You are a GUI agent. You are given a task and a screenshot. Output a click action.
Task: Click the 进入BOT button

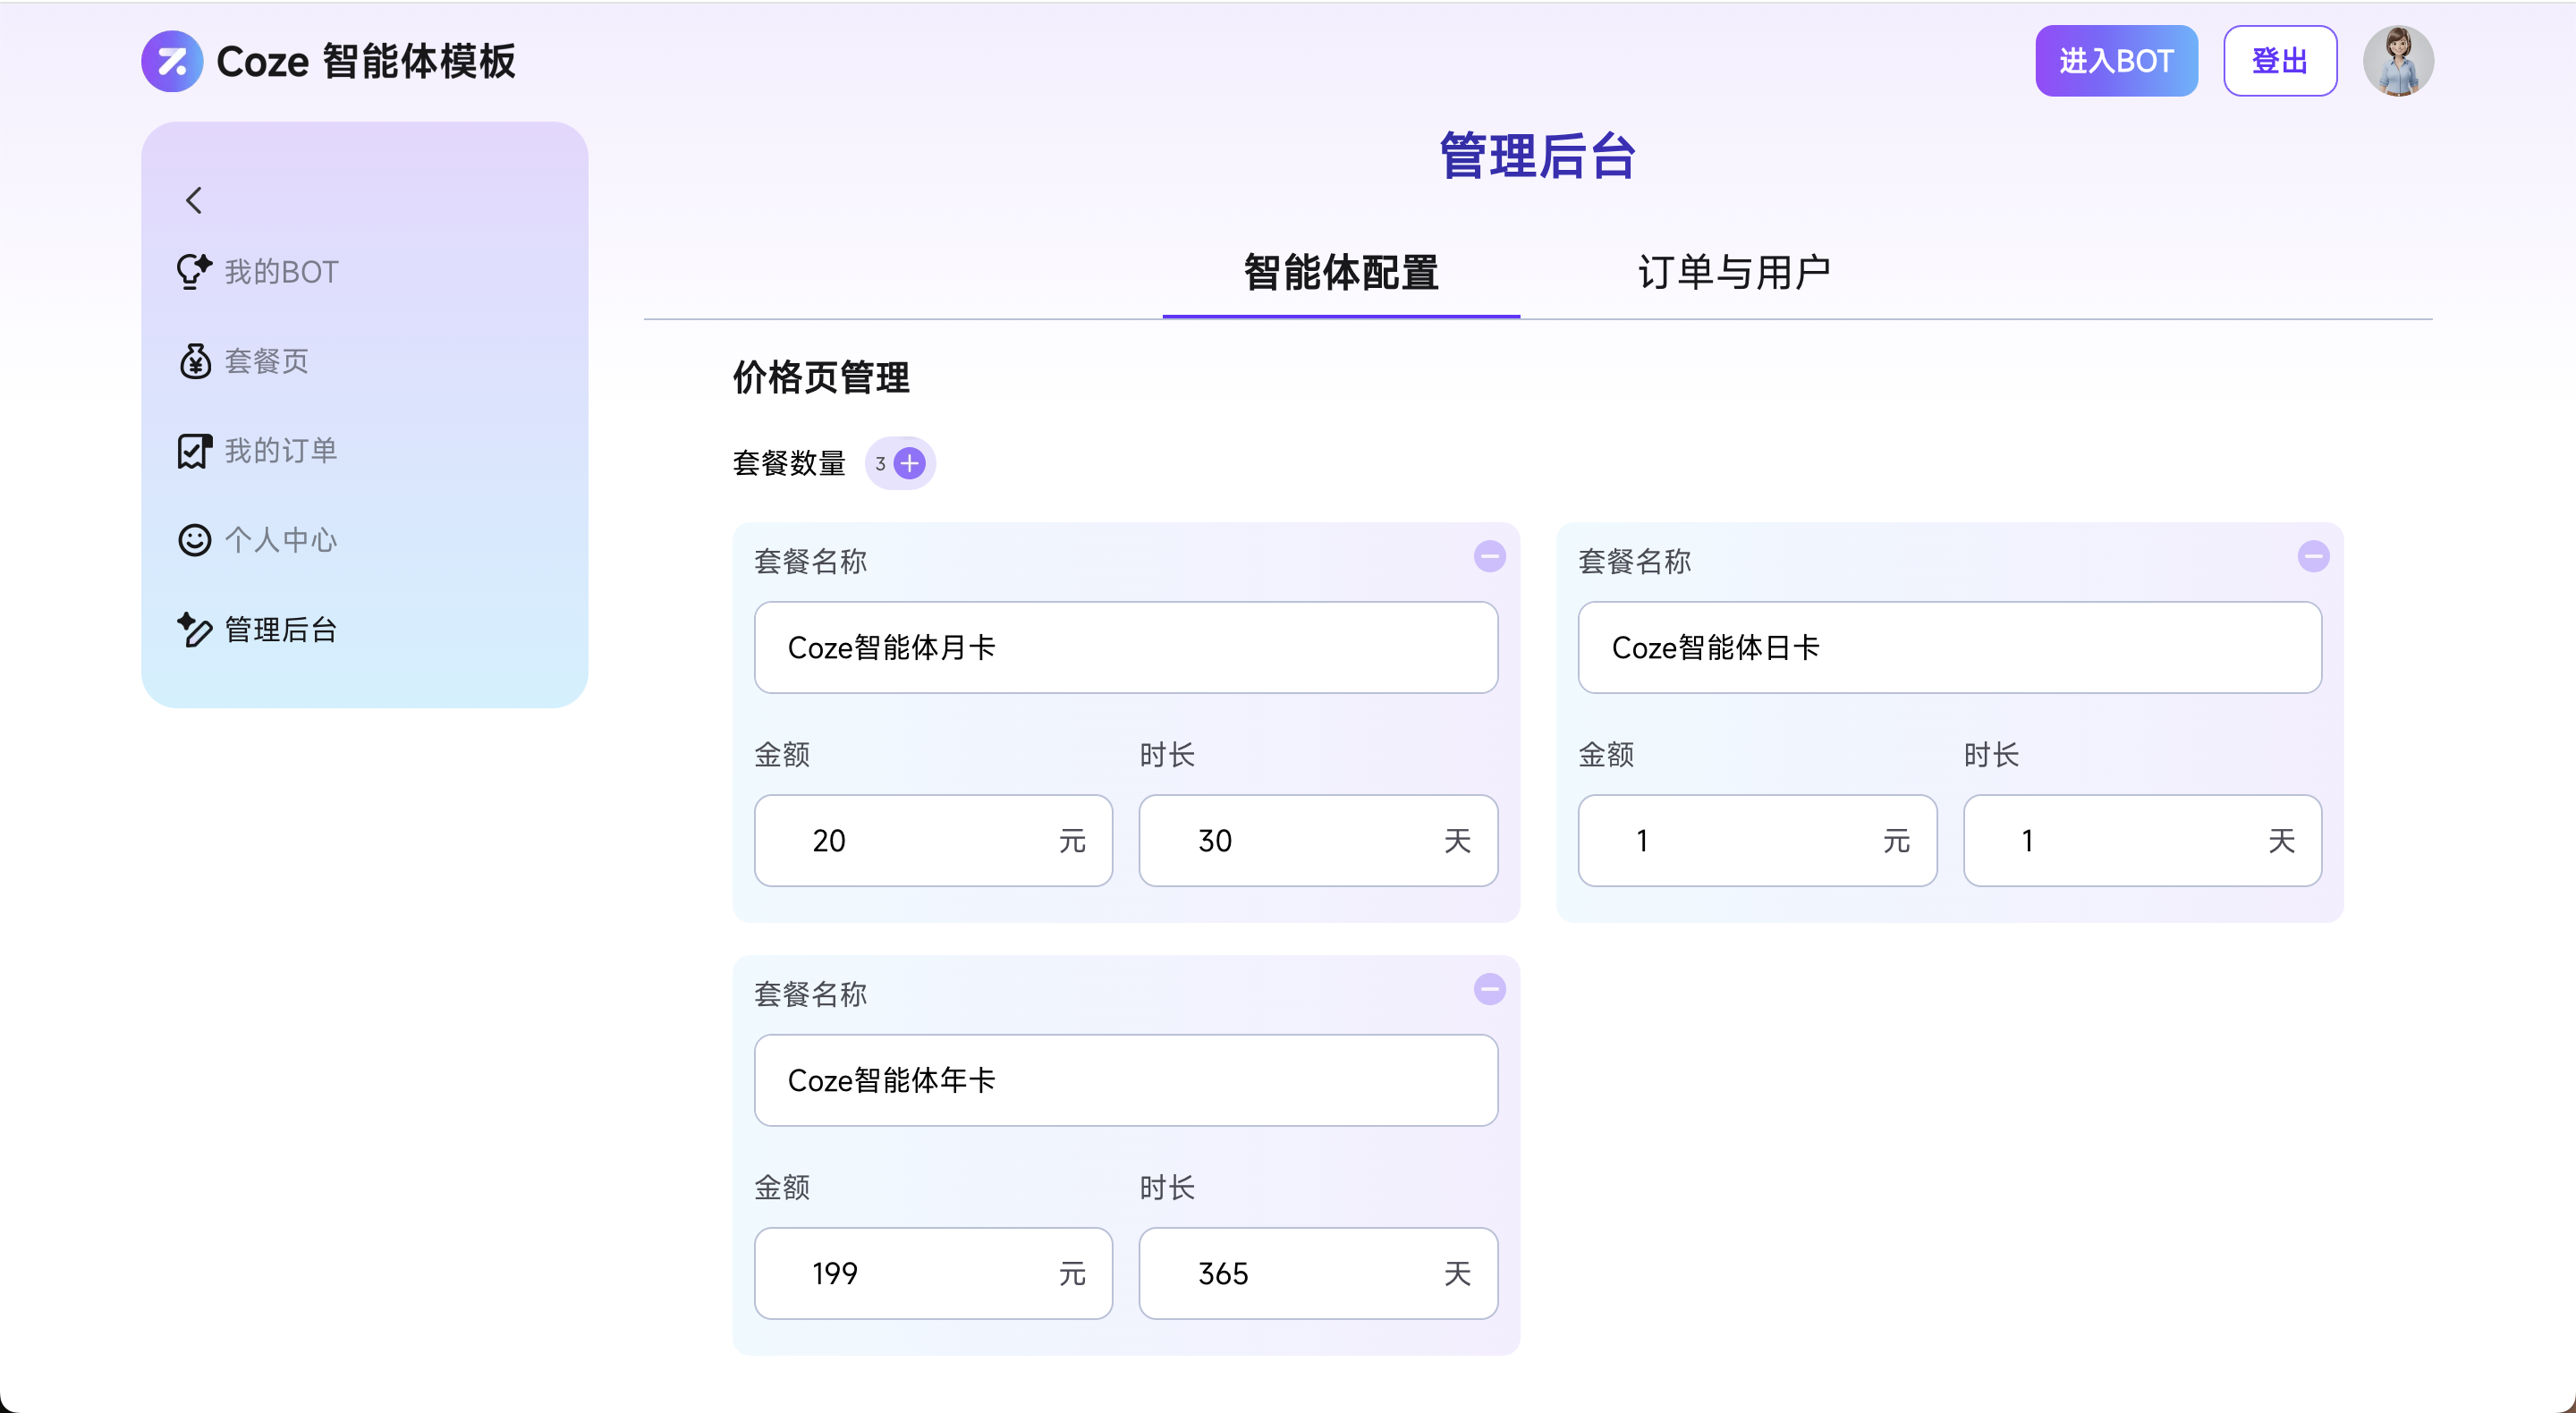coord(2116,61)
